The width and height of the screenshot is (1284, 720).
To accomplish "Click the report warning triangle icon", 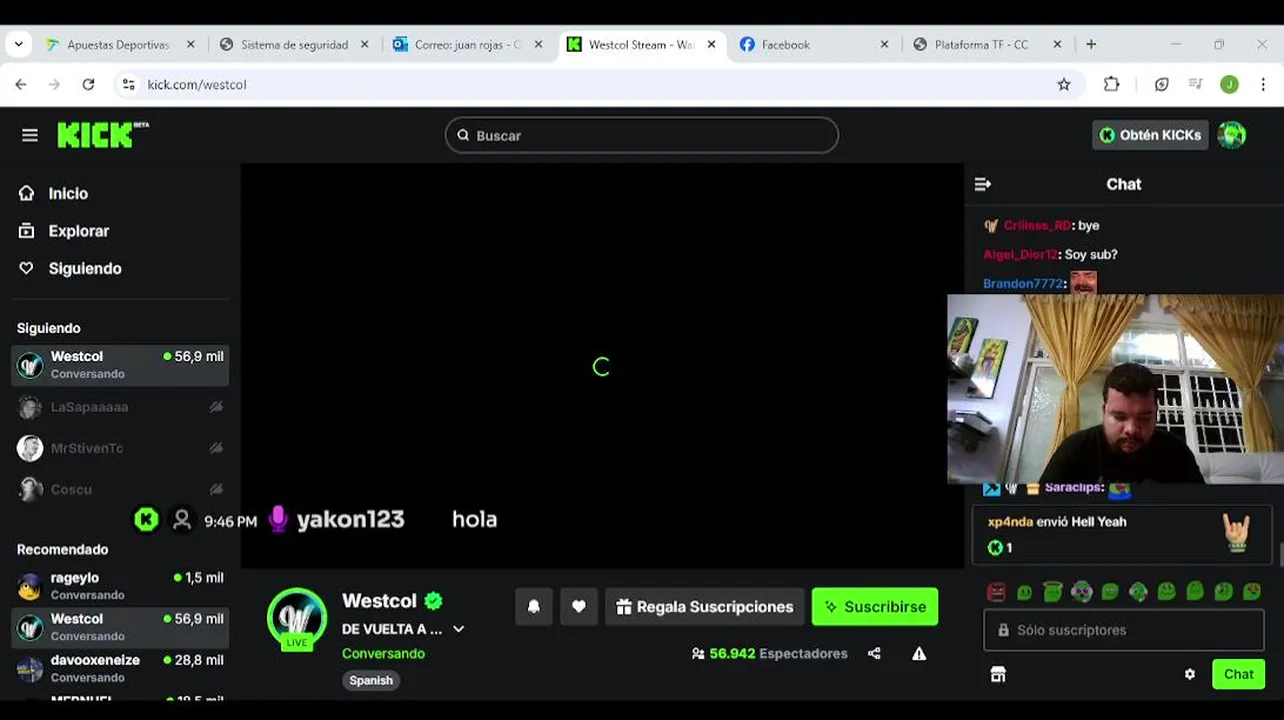I will coord(919,653).
